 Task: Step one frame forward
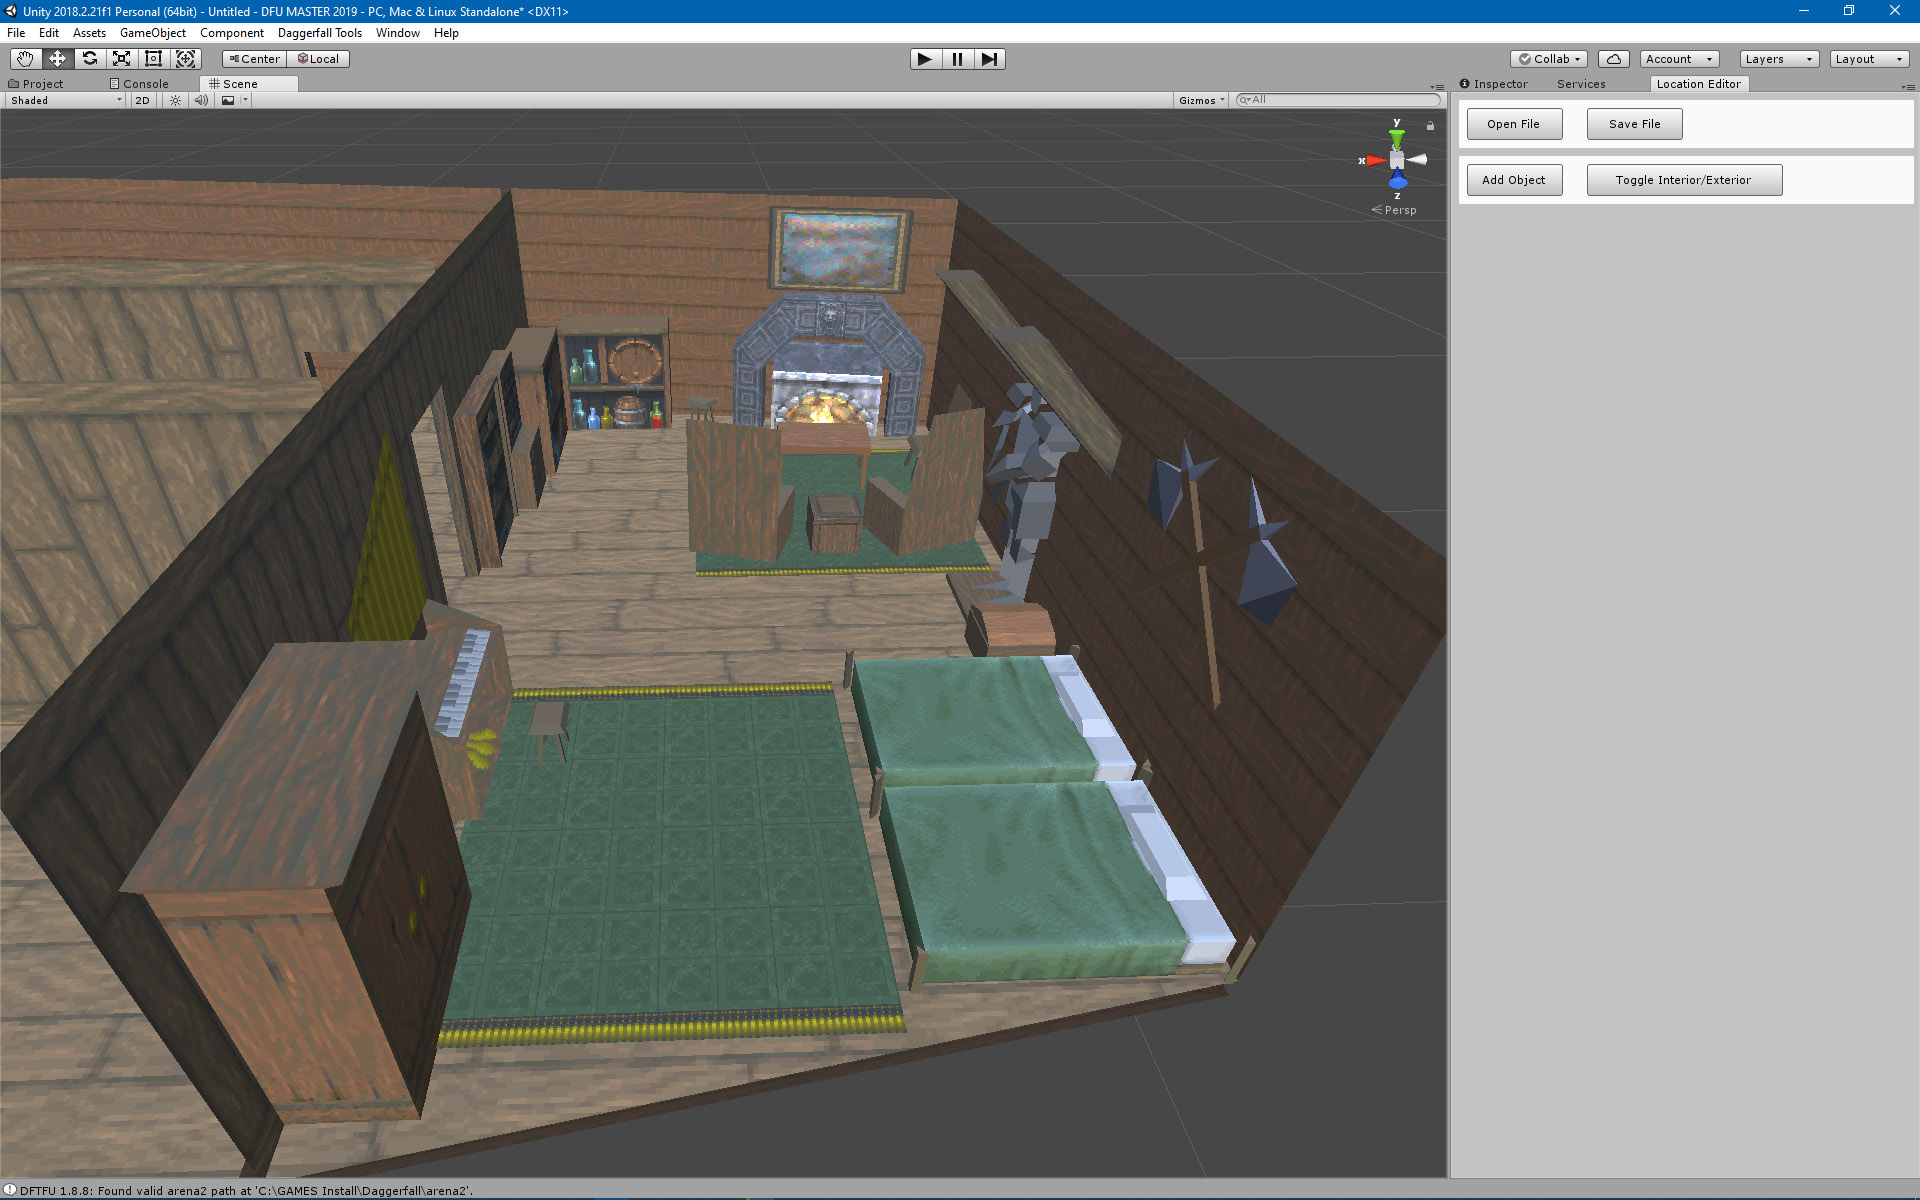click(x=989, y=59)
